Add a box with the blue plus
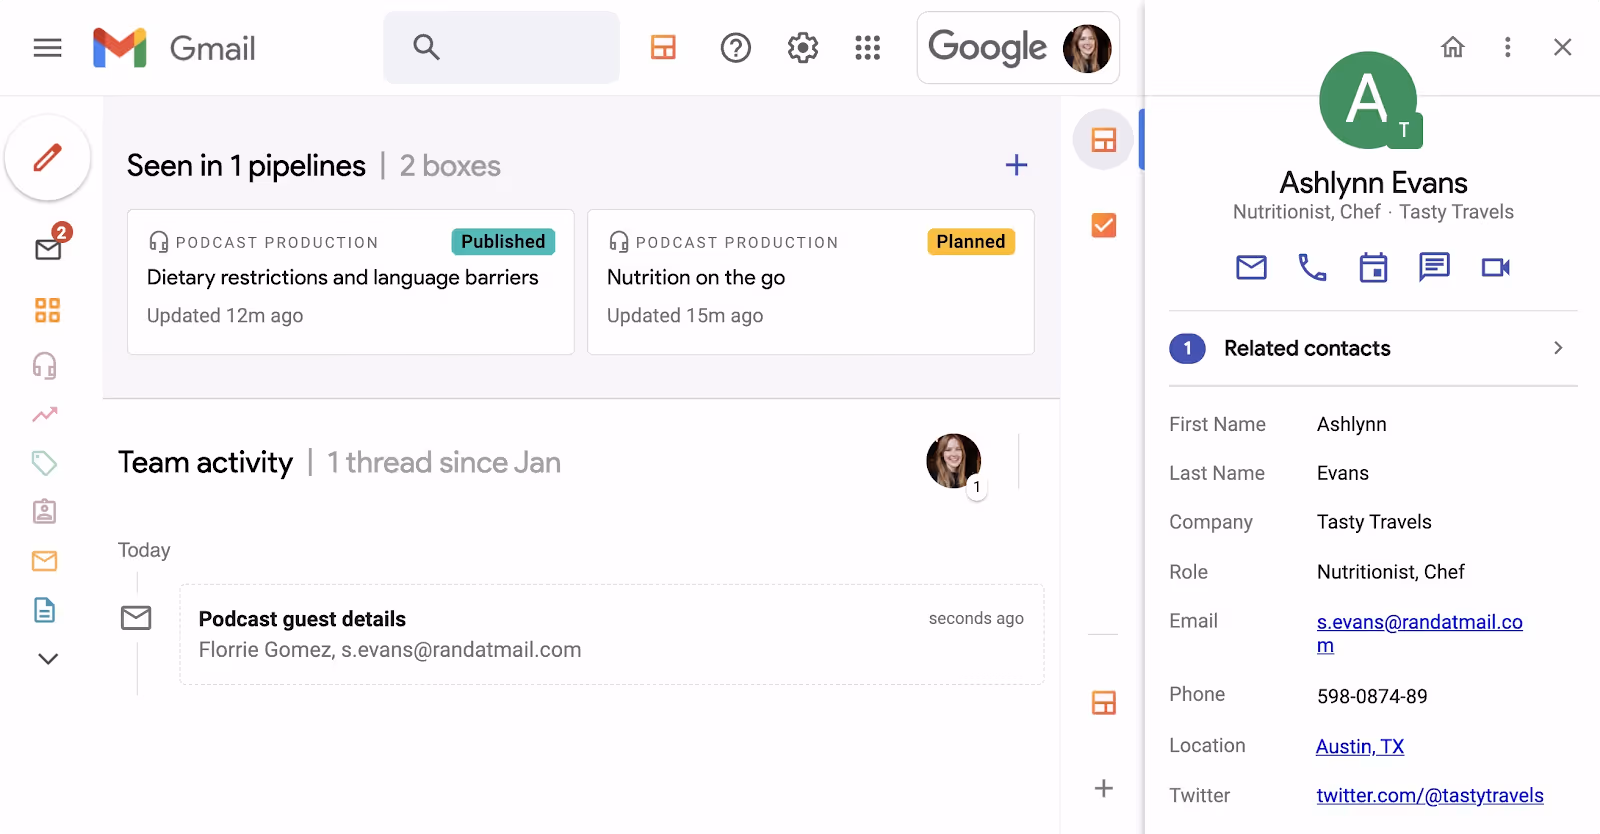The height and width of the screenshot is (834, 1600). (x=1016, y=165)
